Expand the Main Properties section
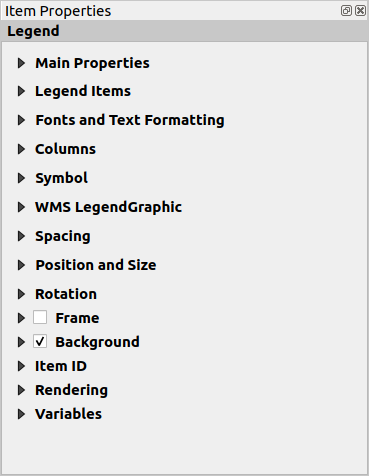369x476 pixels. click(21, 63)
